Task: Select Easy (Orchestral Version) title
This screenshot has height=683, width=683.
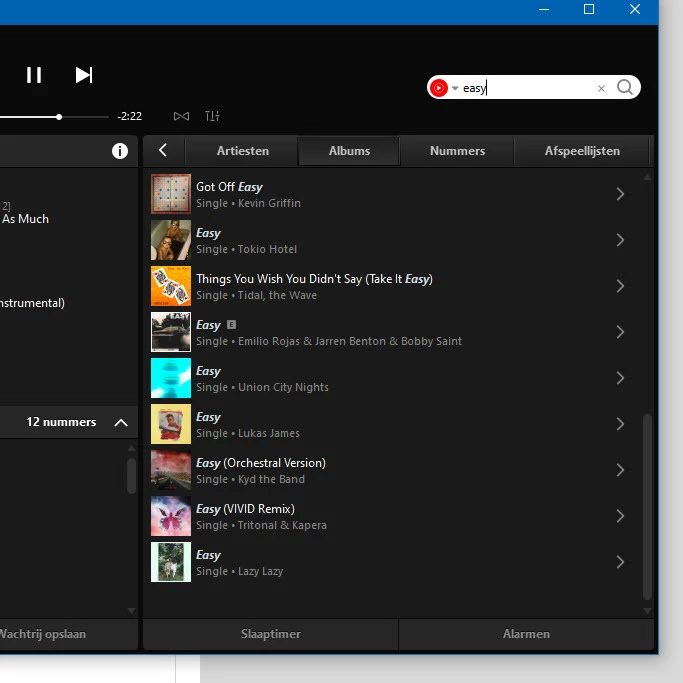Action: (260, 463)
